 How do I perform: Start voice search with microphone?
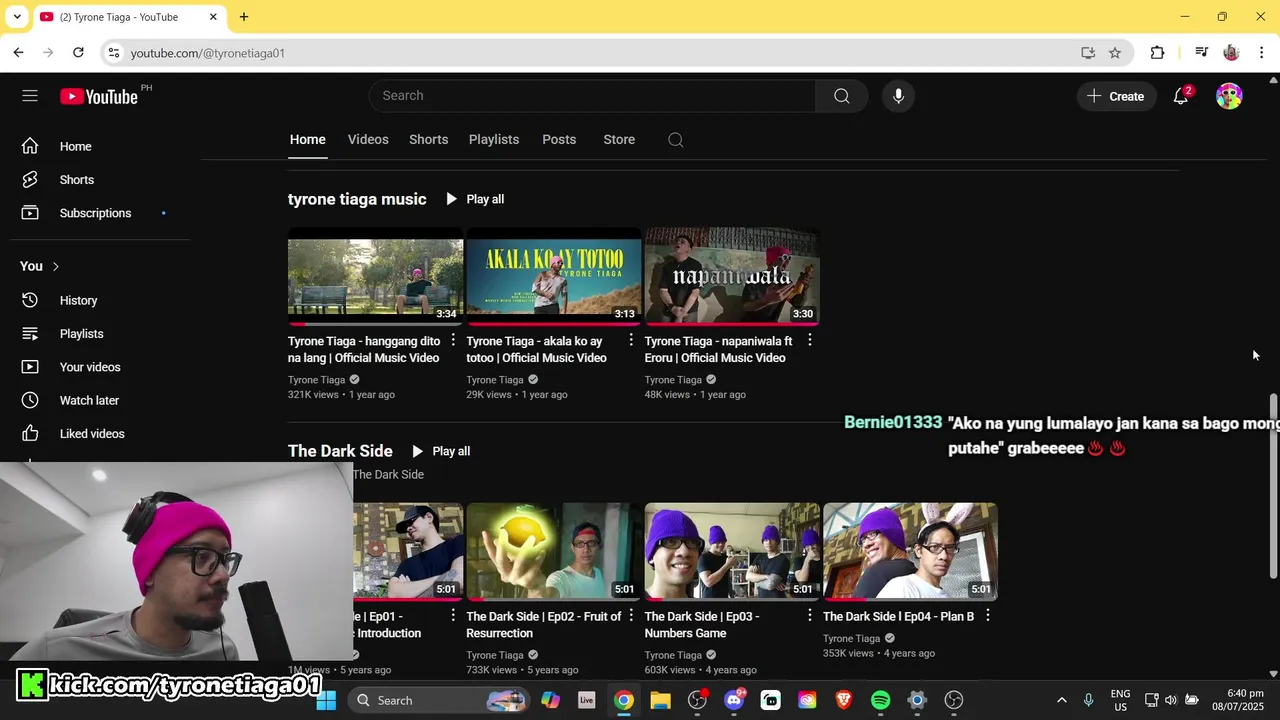tap(898, 96)
